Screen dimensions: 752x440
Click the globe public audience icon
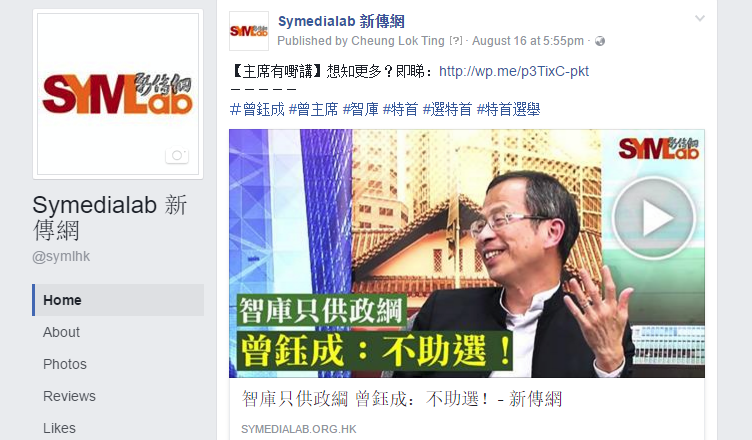[x=599, y=41]
